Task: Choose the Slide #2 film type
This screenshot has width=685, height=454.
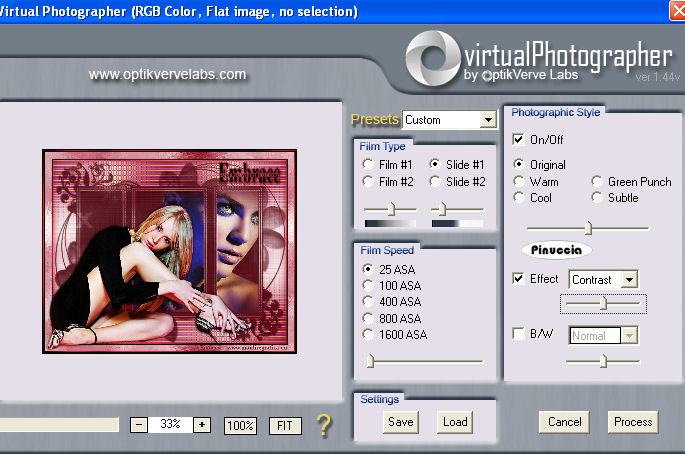Action: click(435, 181)
